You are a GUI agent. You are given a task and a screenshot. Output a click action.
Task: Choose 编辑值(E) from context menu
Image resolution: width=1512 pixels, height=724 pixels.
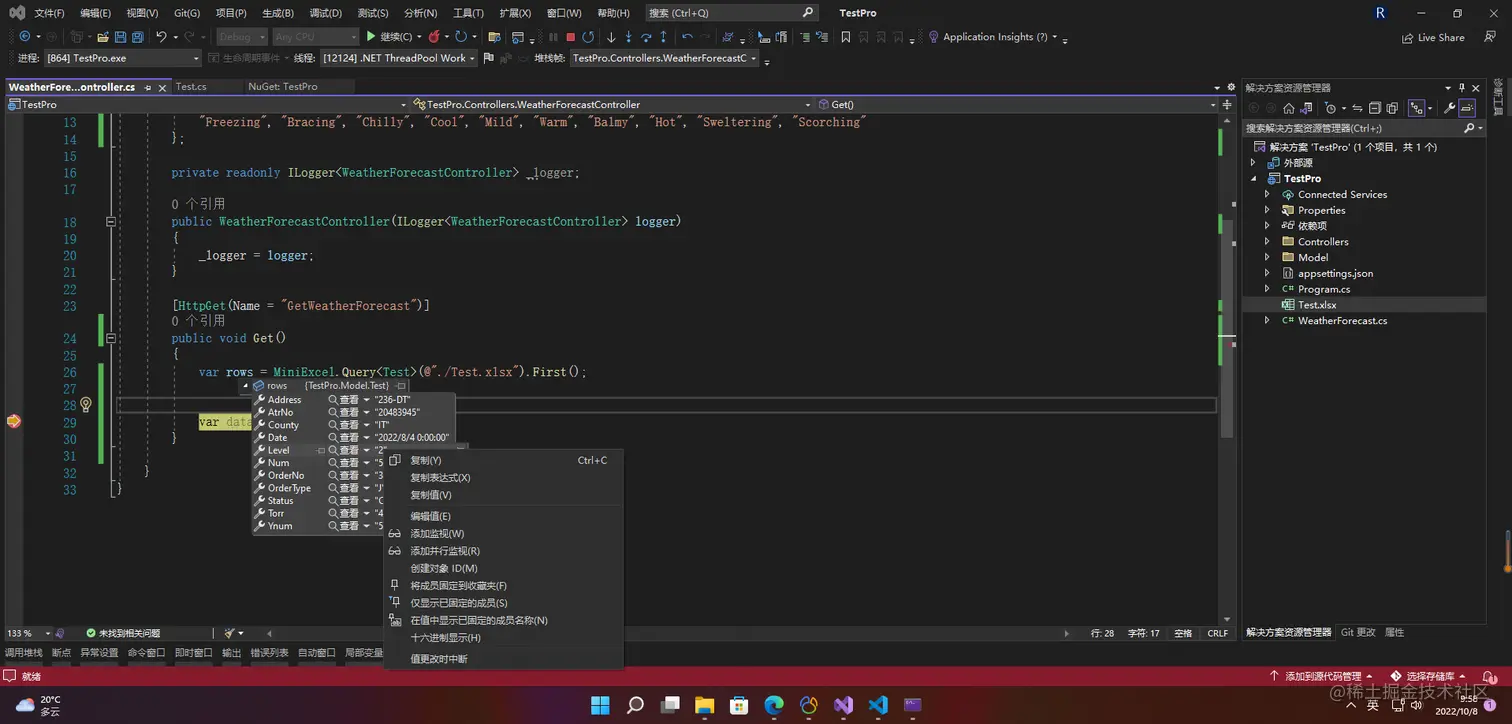(503, 516)
